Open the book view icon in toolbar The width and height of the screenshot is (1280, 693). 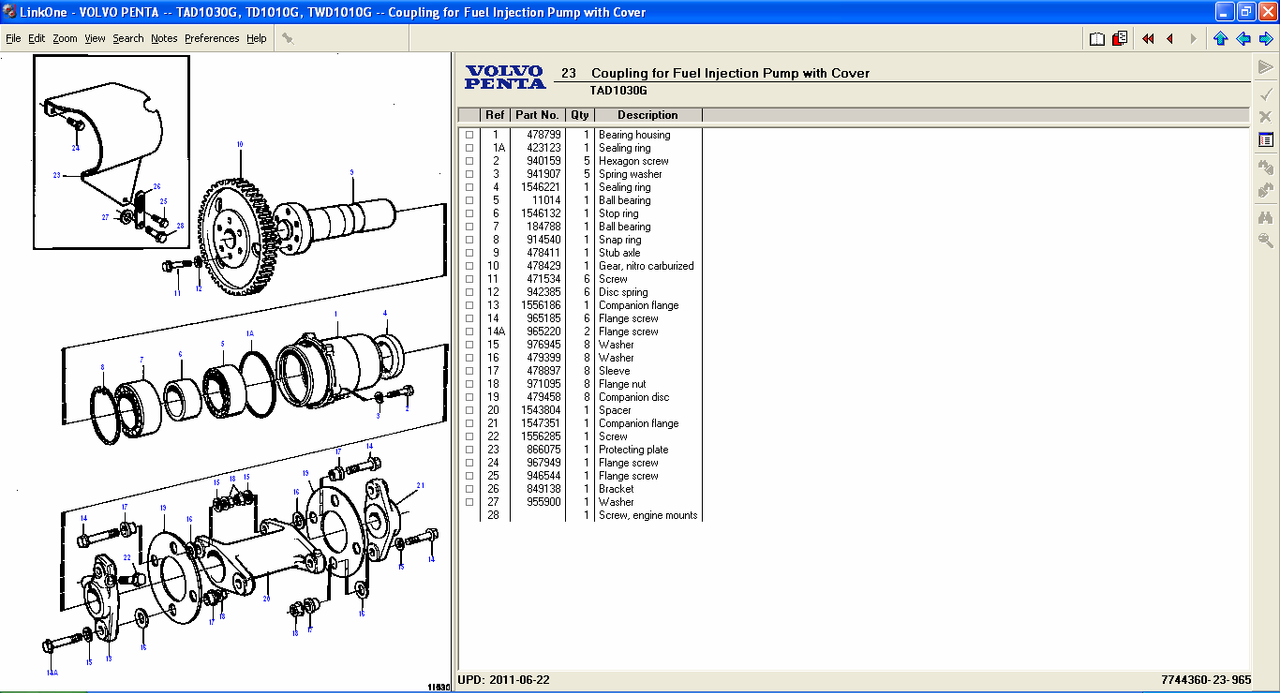(x=1097, y=38)
